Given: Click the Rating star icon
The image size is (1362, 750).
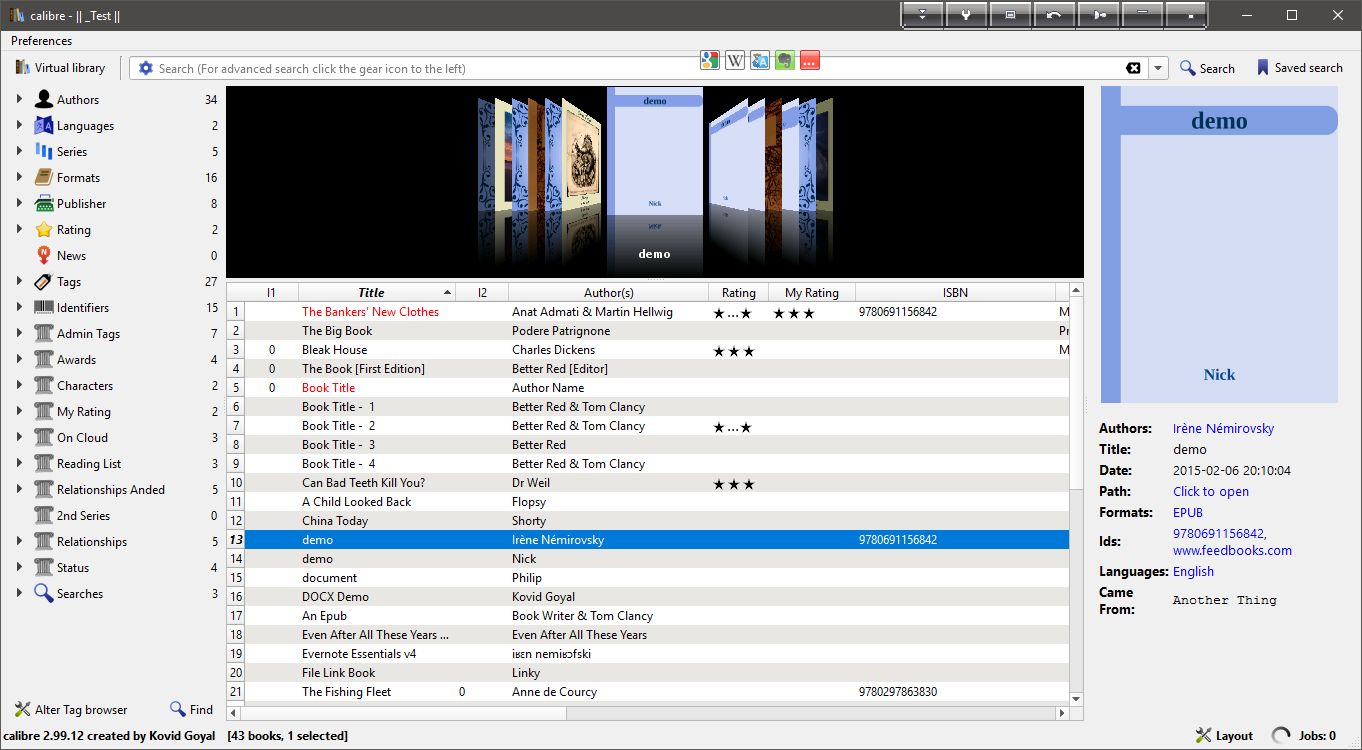Looking at the screenshot, I should pyautogui.click(x=44, y=229).
